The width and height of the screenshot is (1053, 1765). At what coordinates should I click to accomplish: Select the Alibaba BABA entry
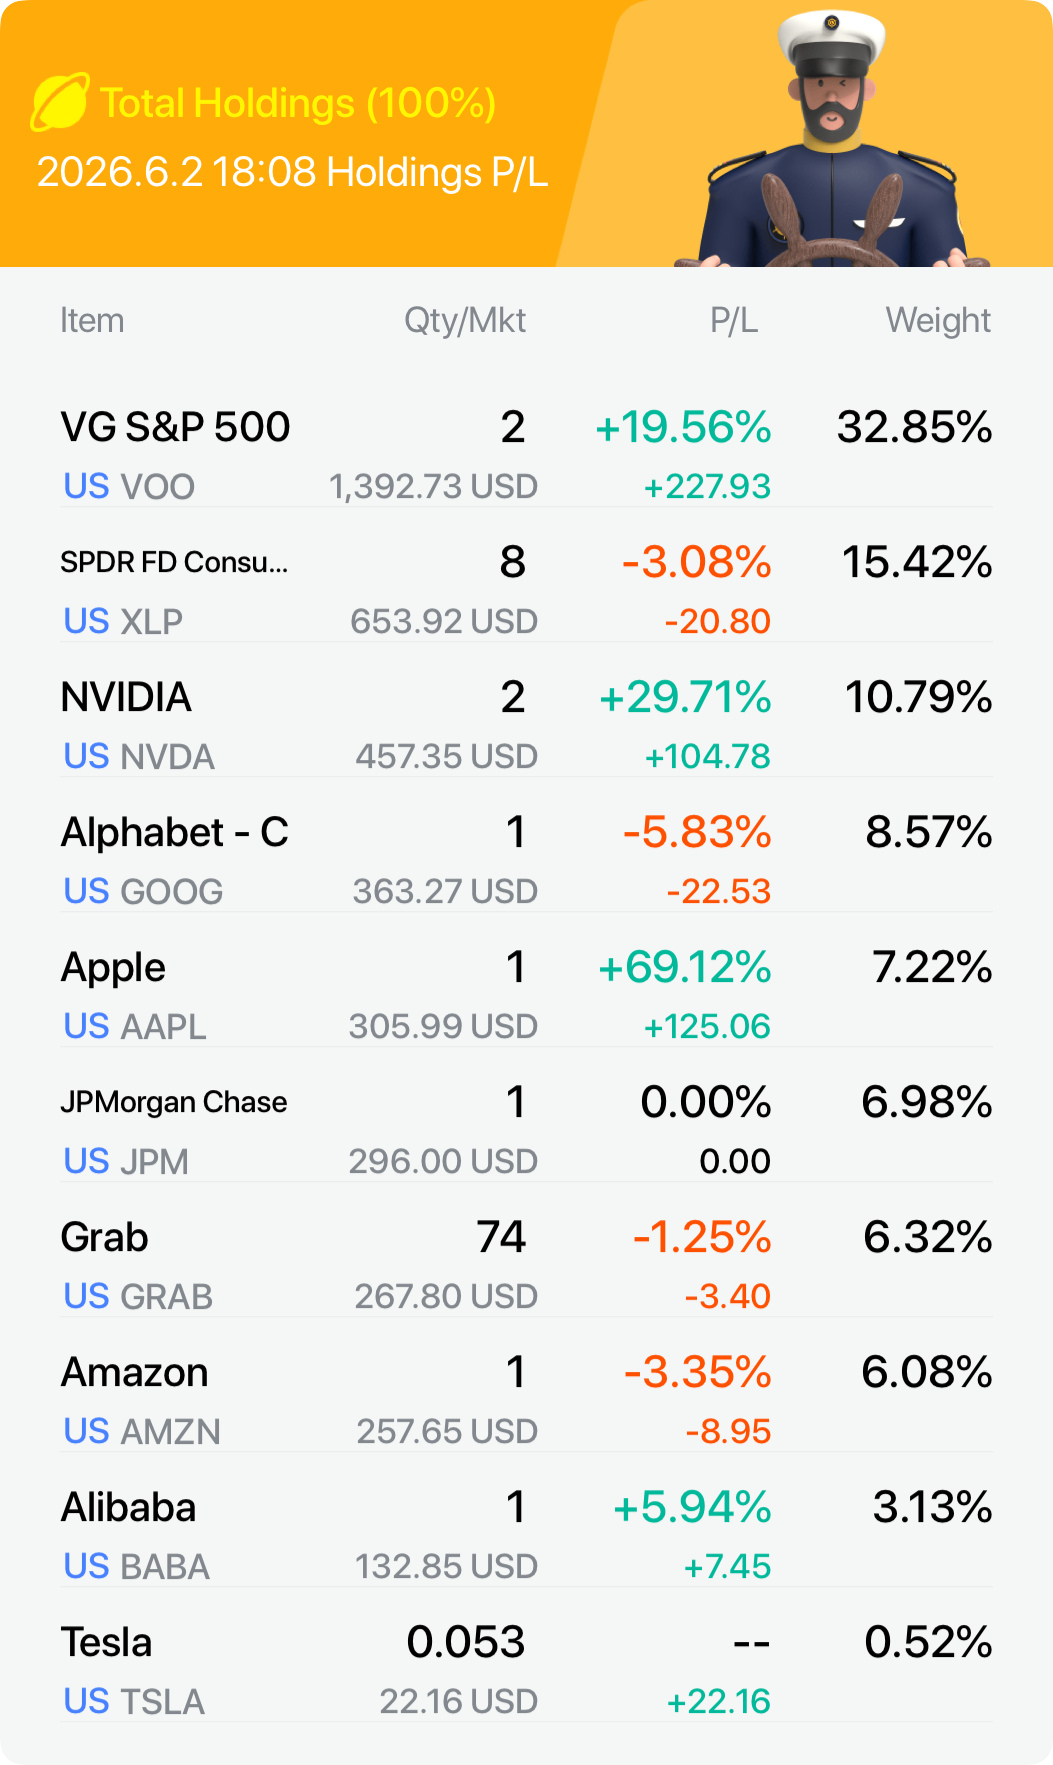click(x=526, y=1535)
